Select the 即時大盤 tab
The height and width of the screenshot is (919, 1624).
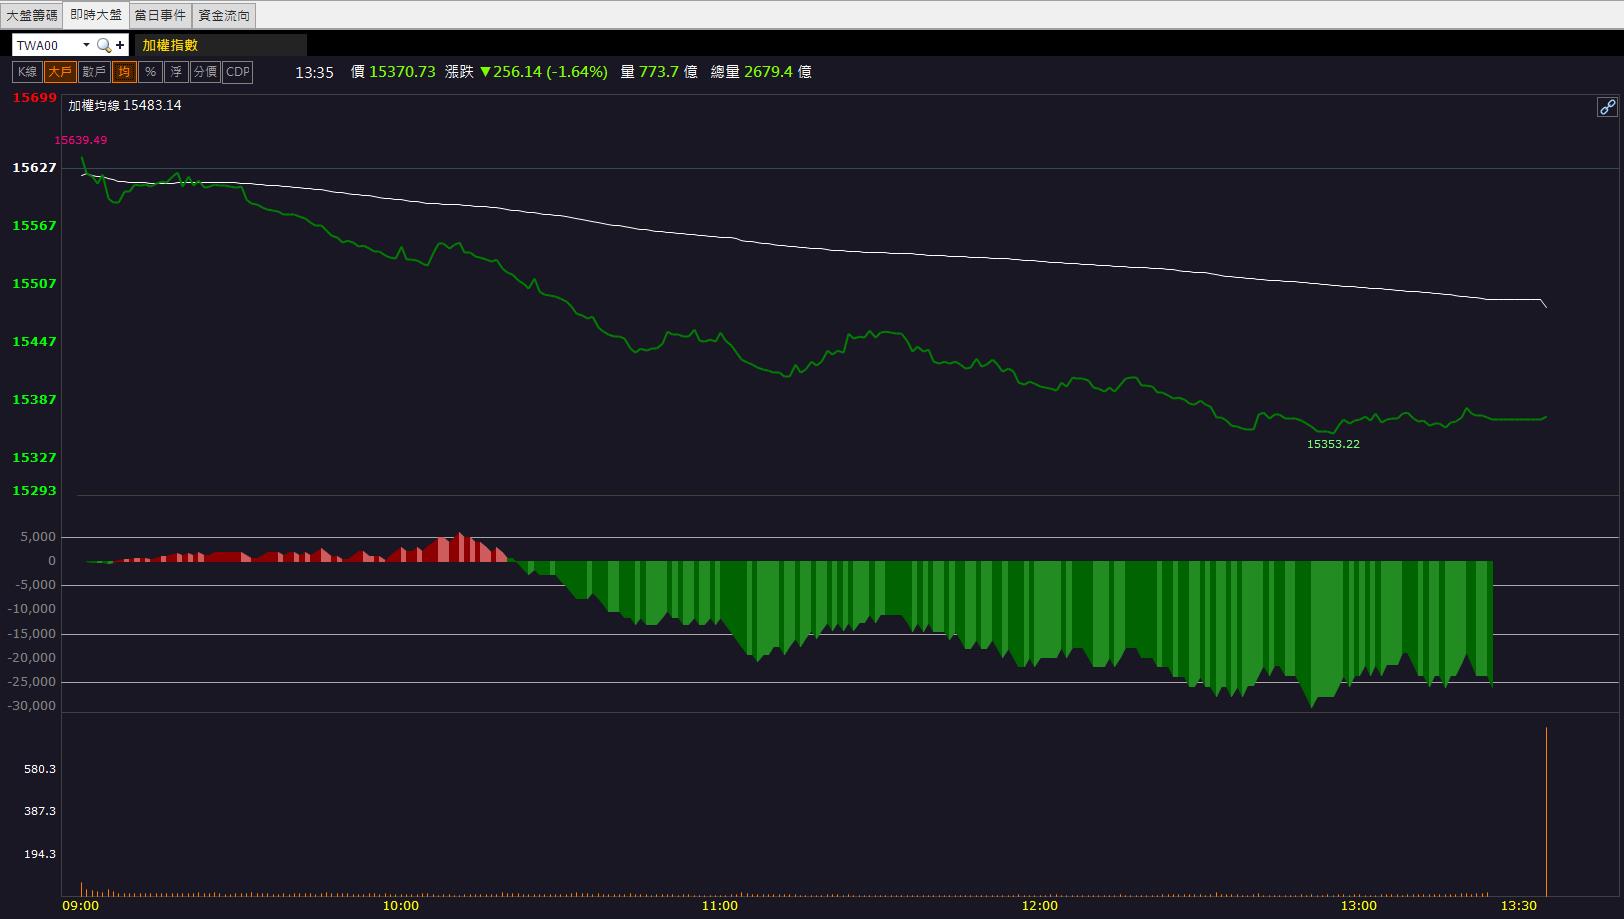(96, 15)
